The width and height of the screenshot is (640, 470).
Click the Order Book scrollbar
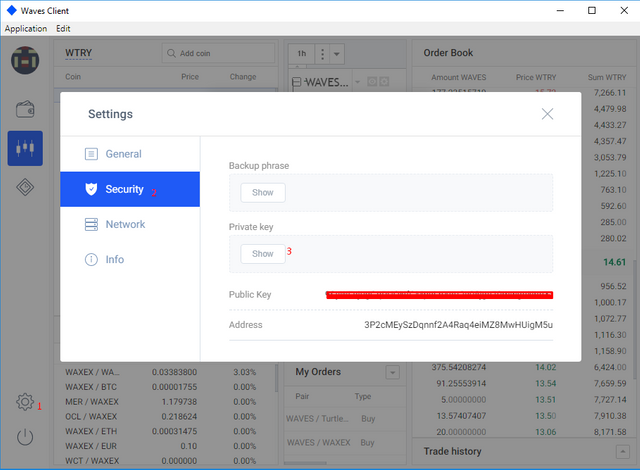(x=635, y=318)
